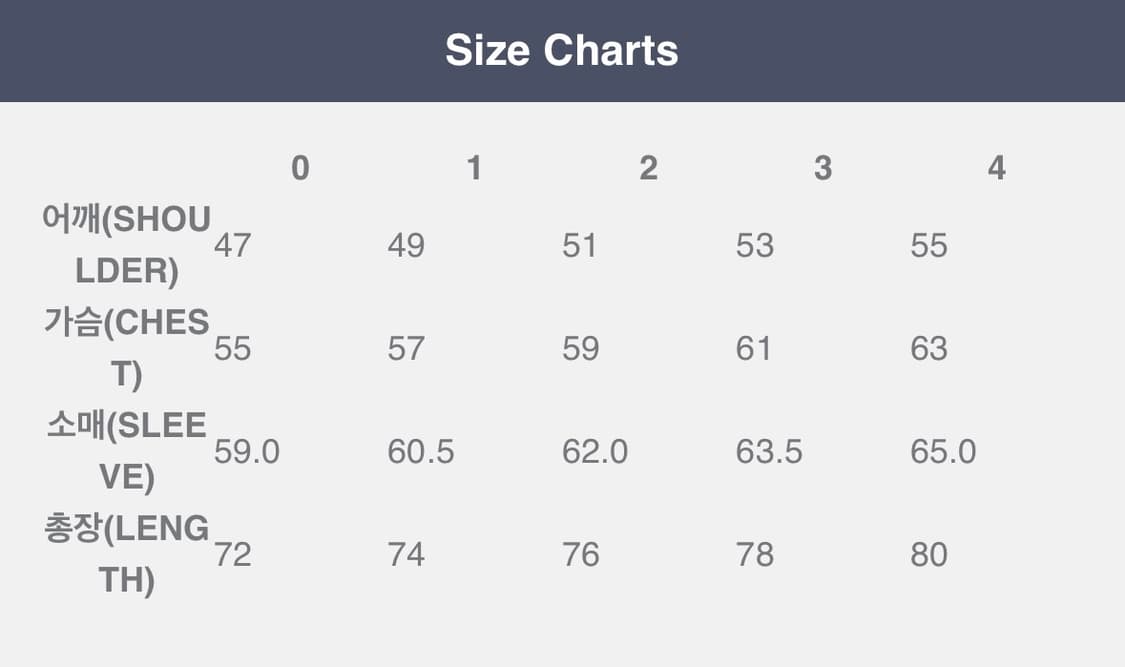Click sleeve value 63.5 for size 3

click(x=769, y=452)
